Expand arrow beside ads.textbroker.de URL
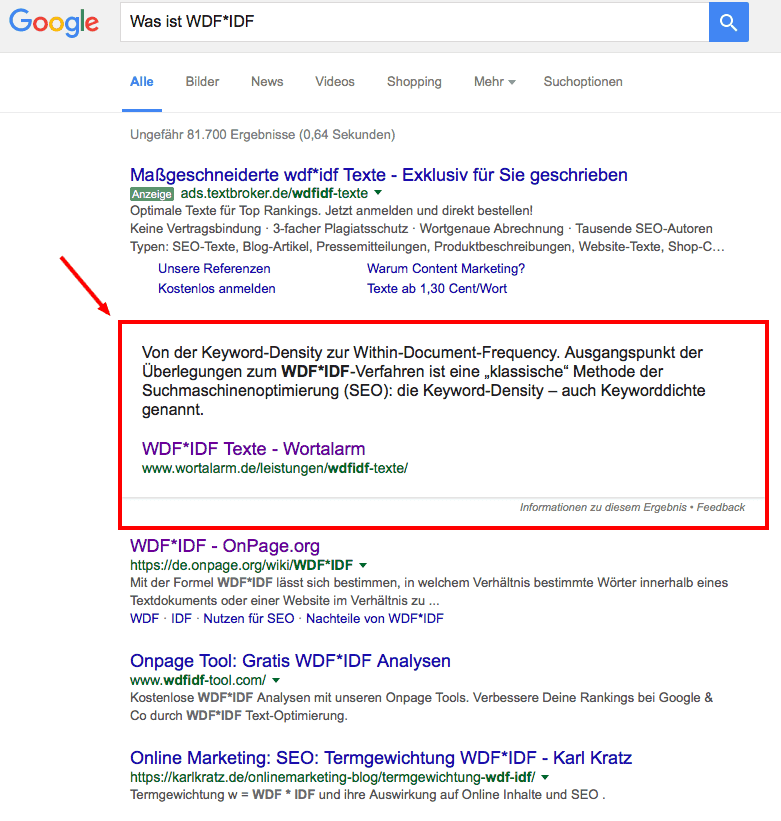The width and height of the screenshot is (781, 821). [x=379, y=193]
